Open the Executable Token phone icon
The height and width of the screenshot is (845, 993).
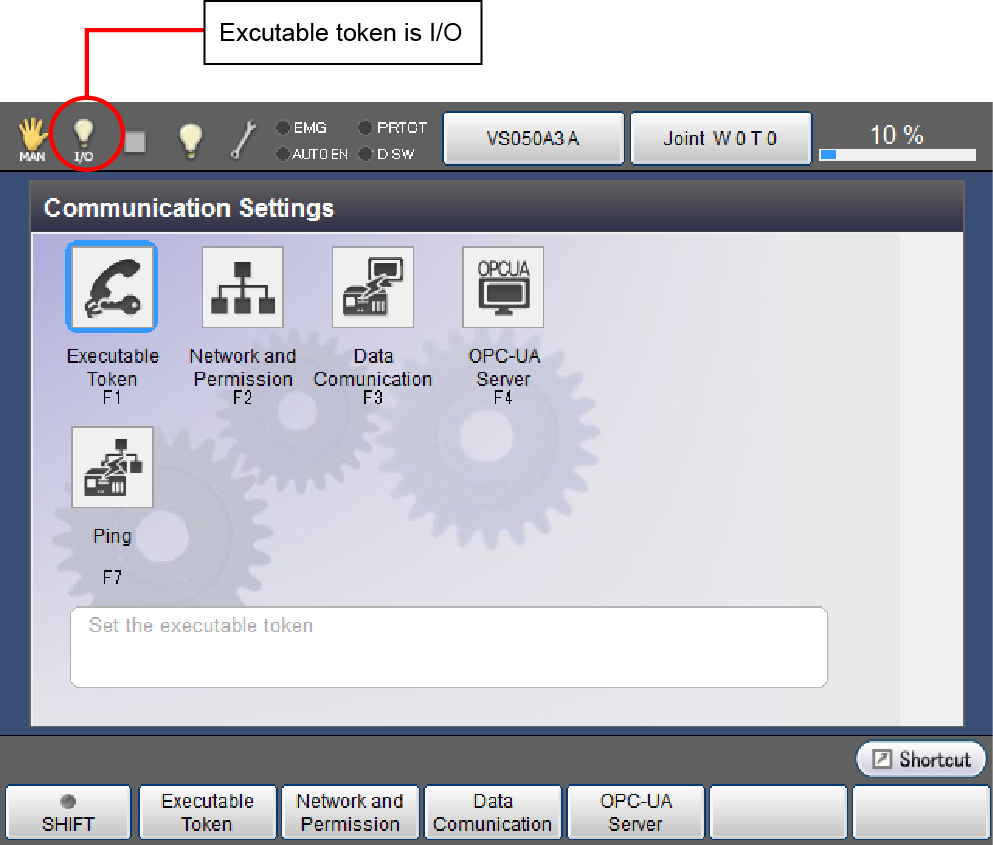(x=111, y=287)
